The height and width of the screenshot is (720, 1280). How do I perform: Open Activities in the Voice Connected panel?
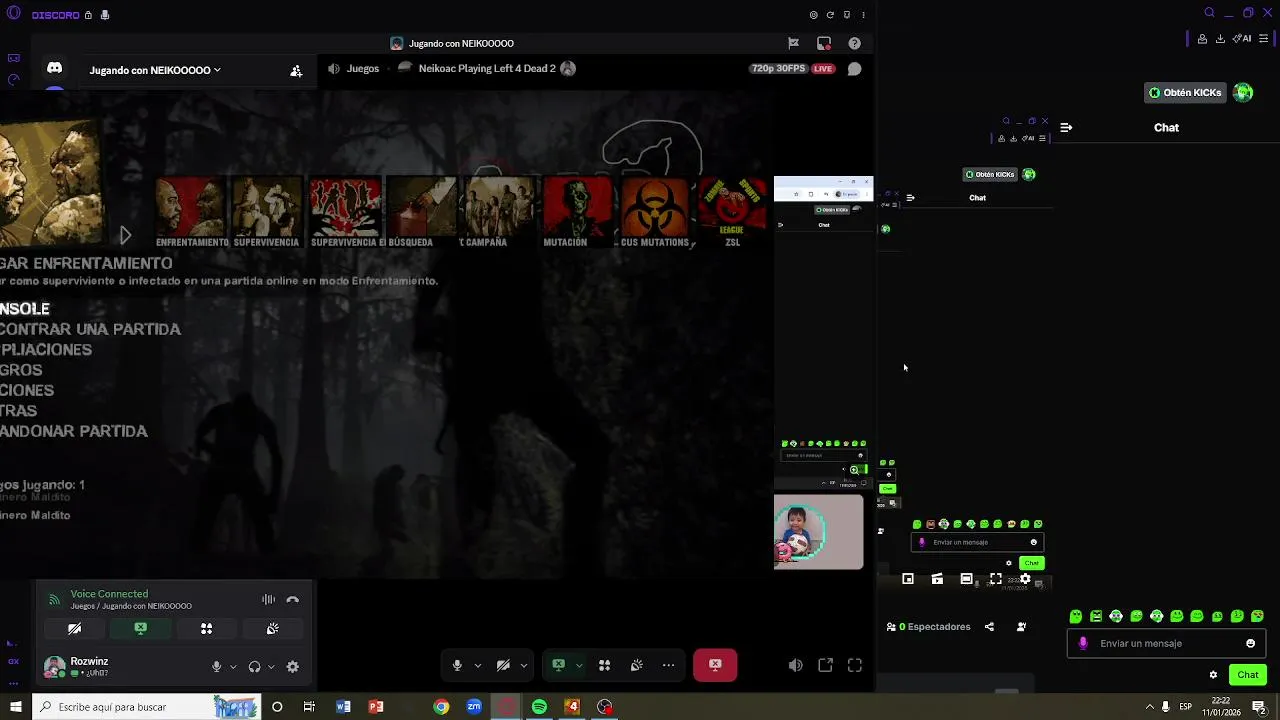[x=206, y=629]
